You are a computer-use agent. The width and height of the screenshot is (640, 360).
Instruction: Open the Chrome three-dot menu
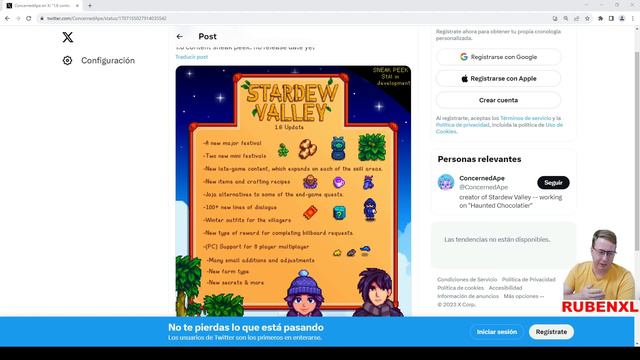(633, 18)
